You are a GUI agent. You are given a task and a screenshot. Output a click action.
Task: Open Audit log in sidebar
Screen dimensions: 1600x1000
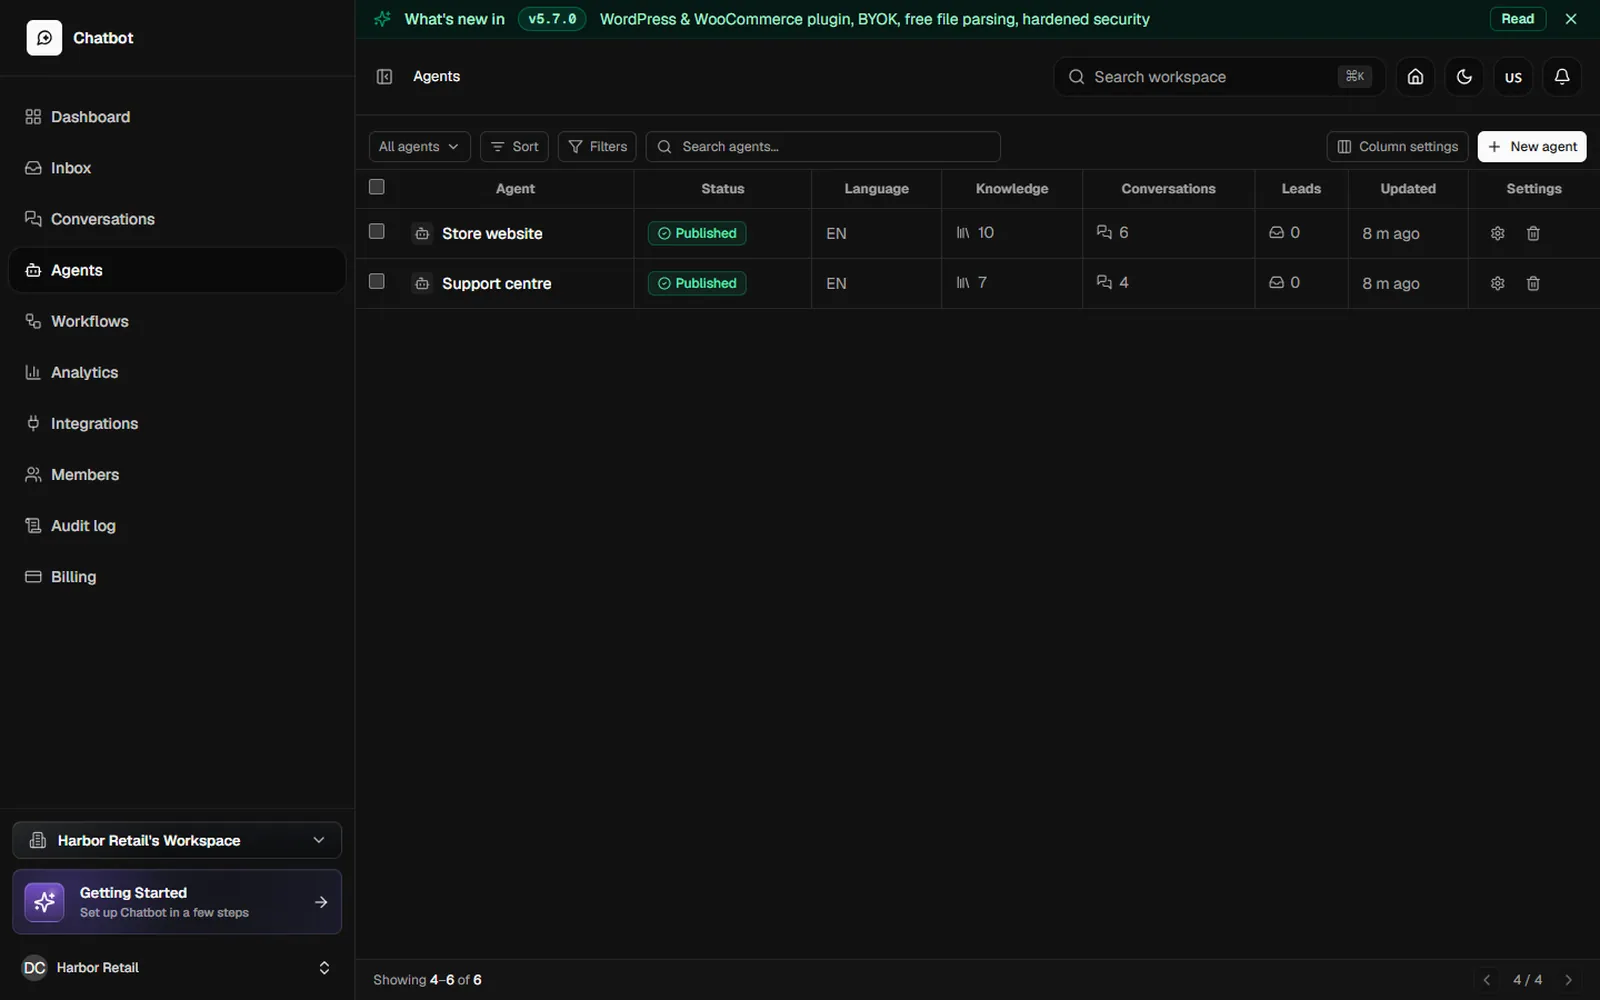[x=177, y=525]
